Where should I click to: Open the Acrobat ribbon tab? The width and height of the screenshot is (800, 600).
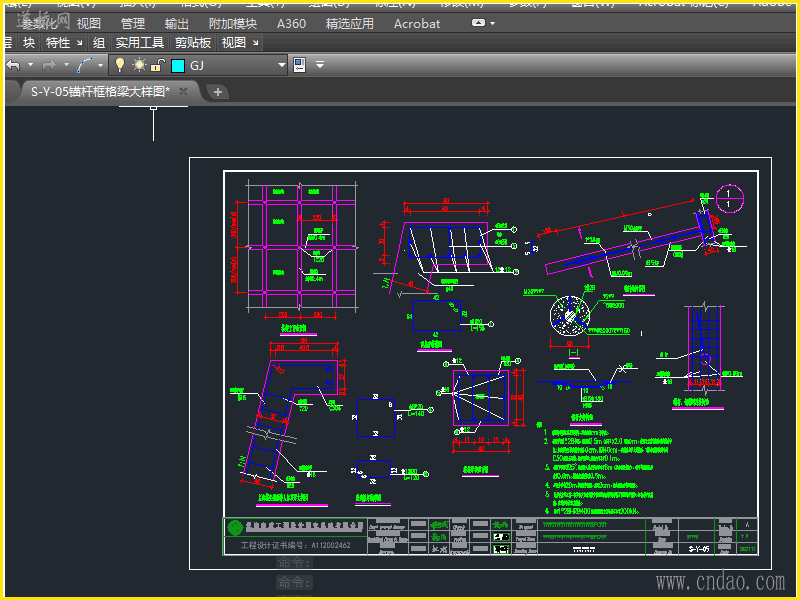[x=416, y=23]
